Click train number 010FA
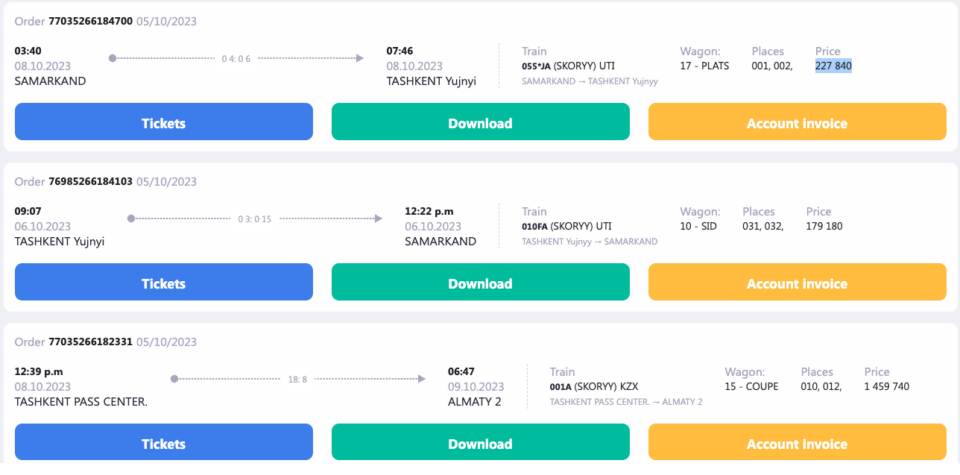960x475 pixels. (x=535, y=226)
